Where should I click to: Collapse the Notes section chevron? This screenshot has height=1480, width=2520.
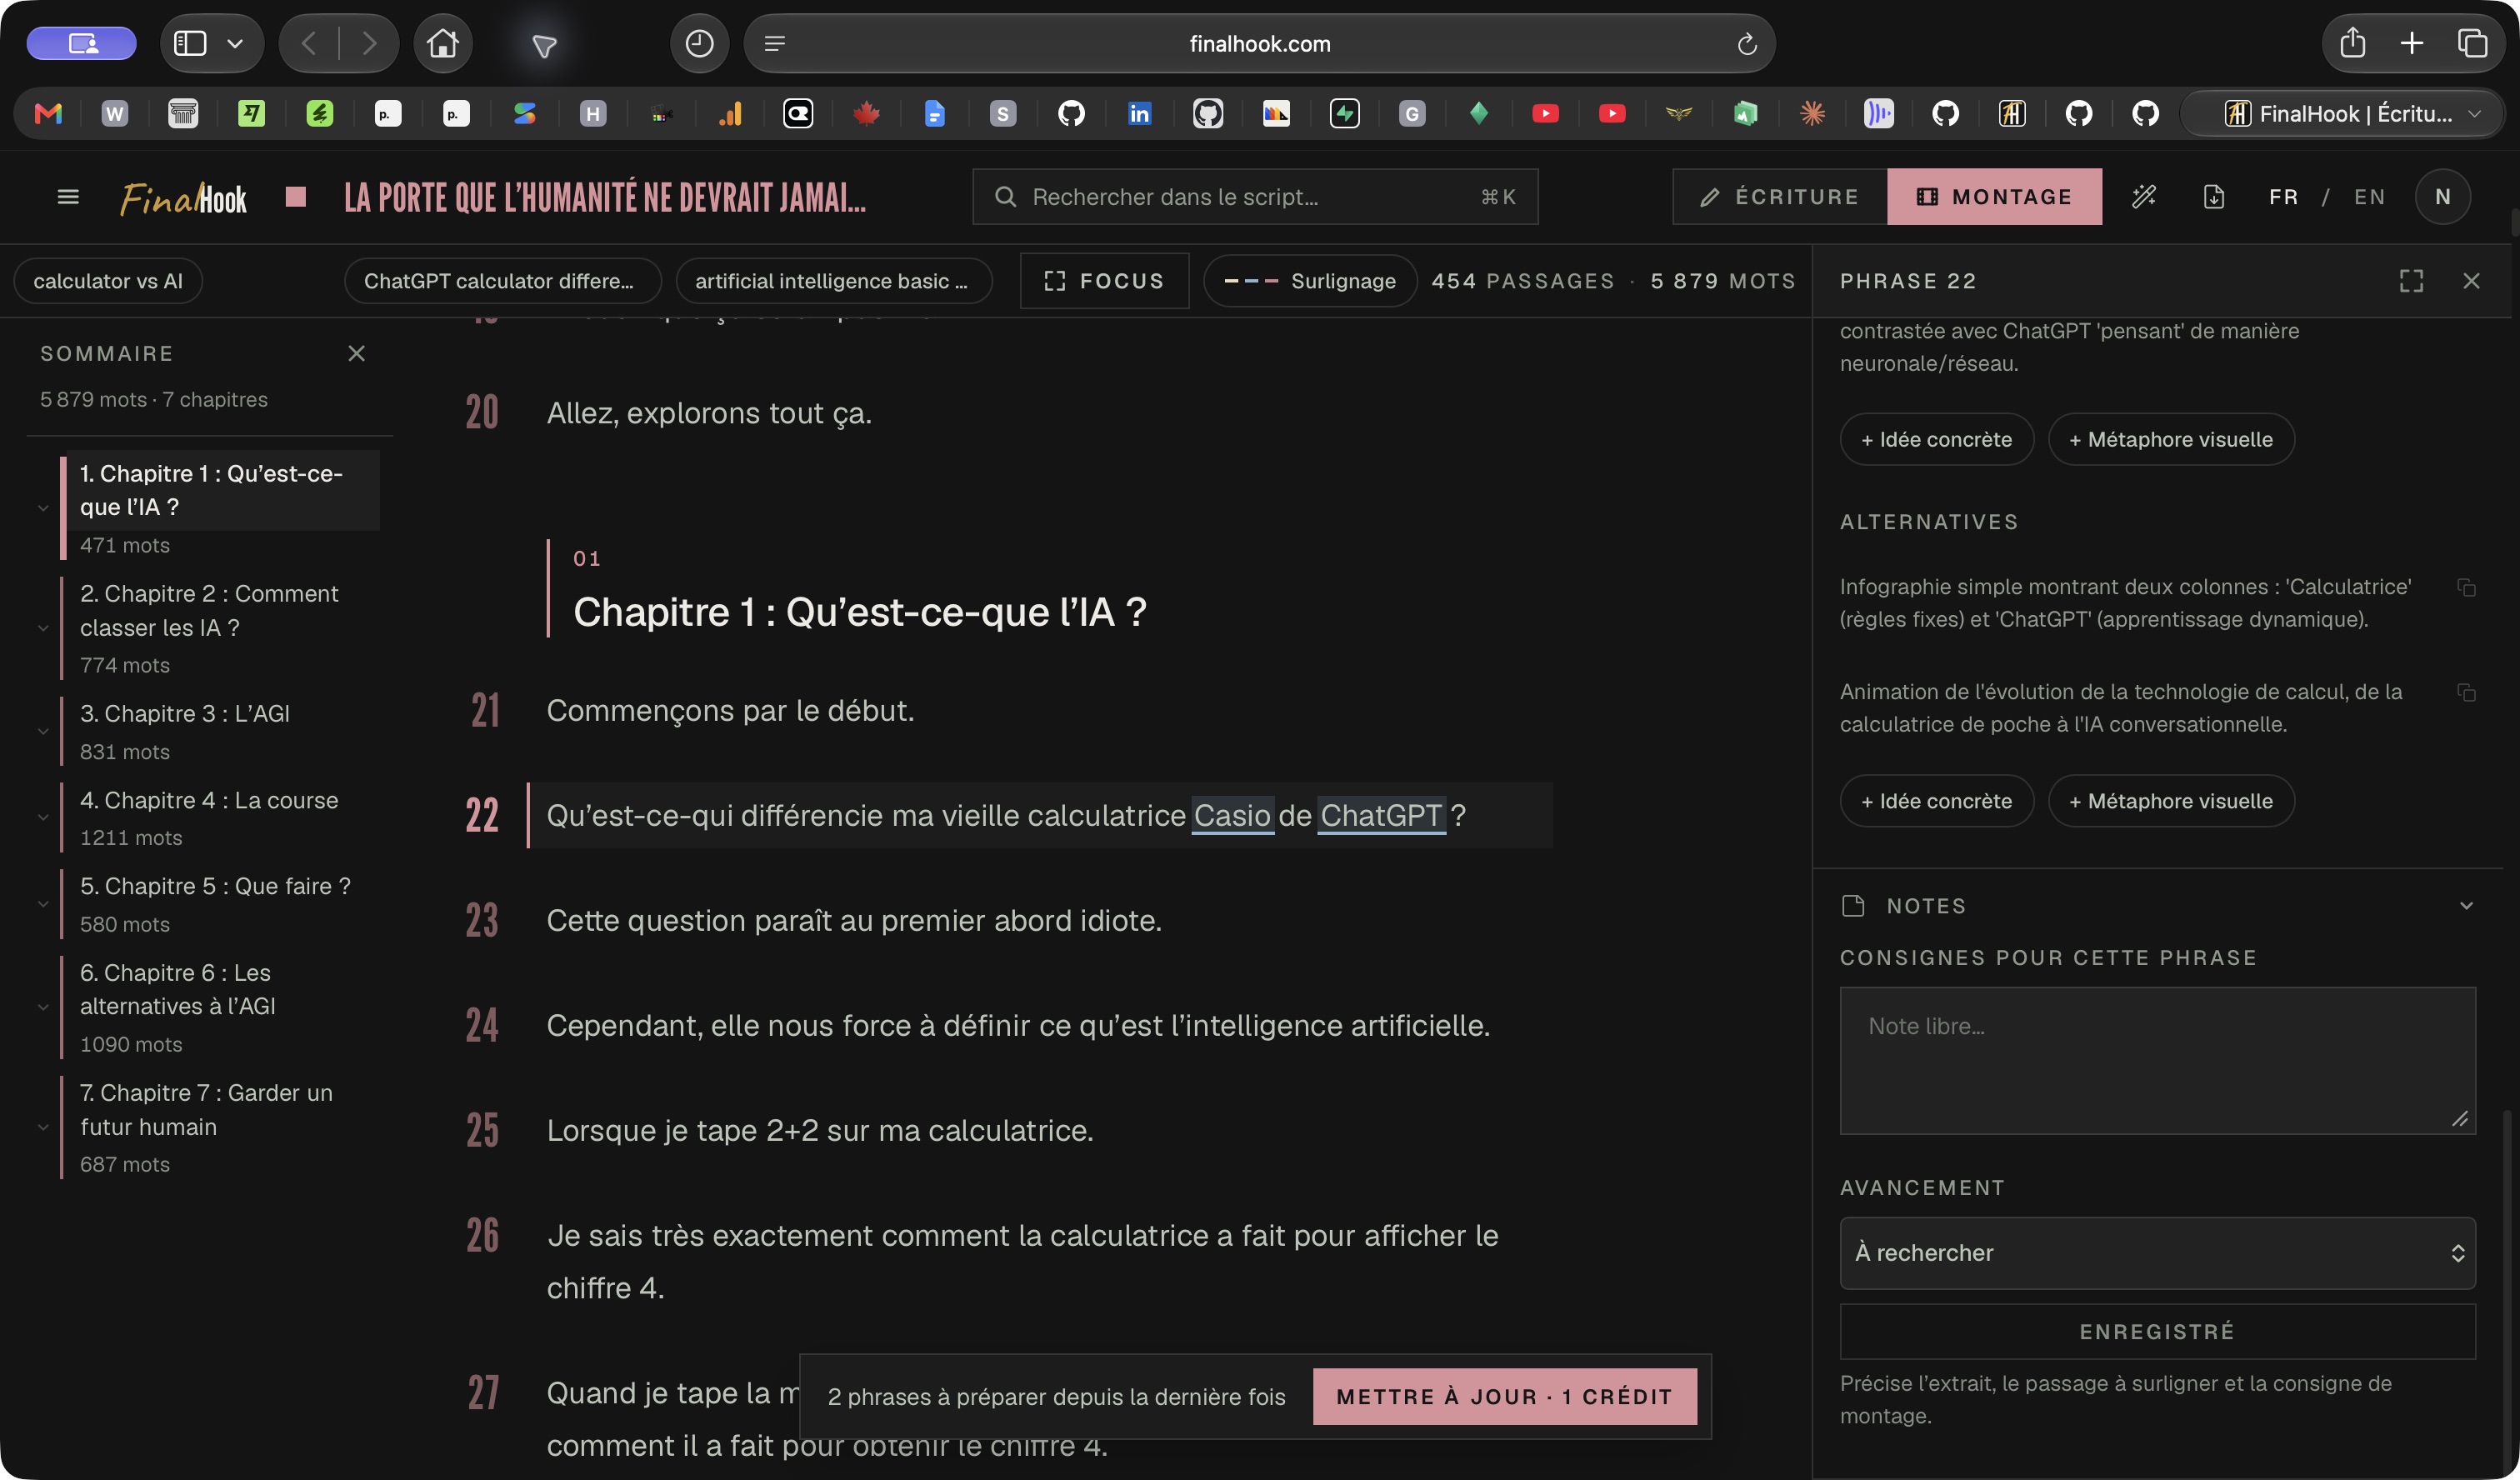2466,906
